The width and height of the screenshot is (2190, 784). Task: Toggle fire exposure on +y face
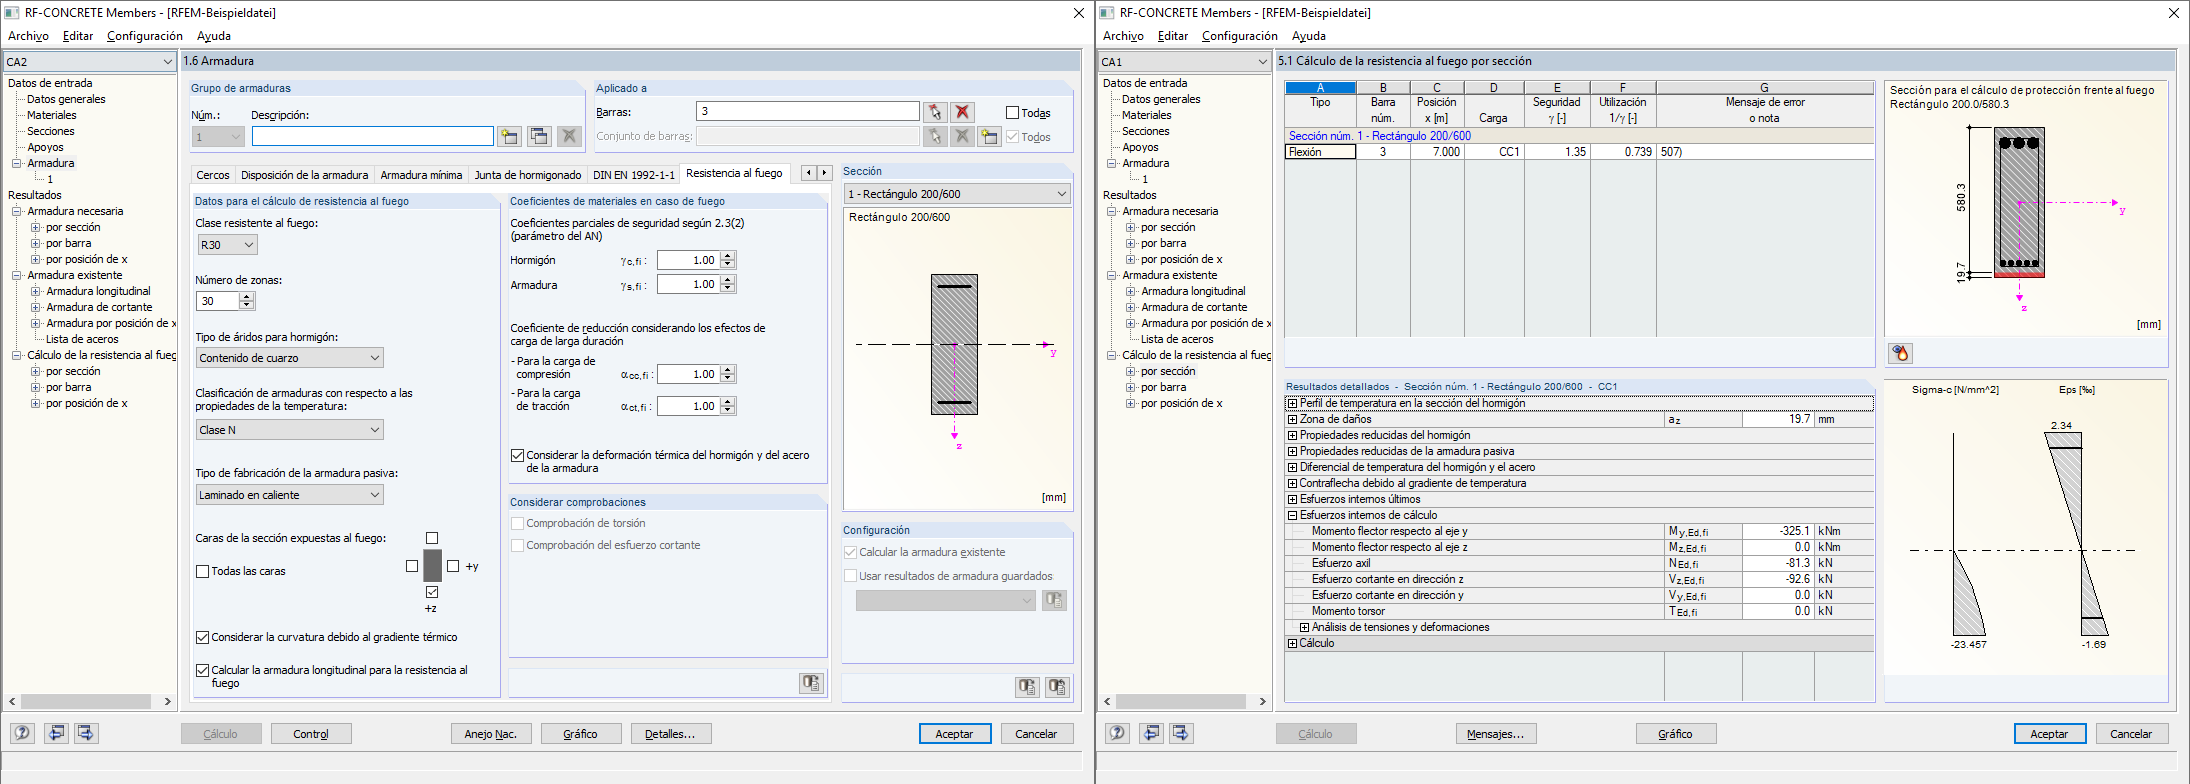453,566
